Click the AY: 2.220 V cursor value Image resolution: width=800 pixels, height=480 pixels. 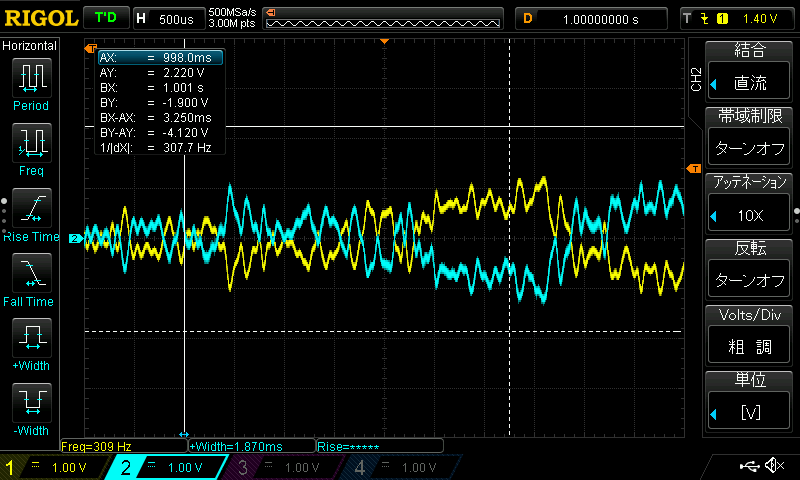click(183, 73)
